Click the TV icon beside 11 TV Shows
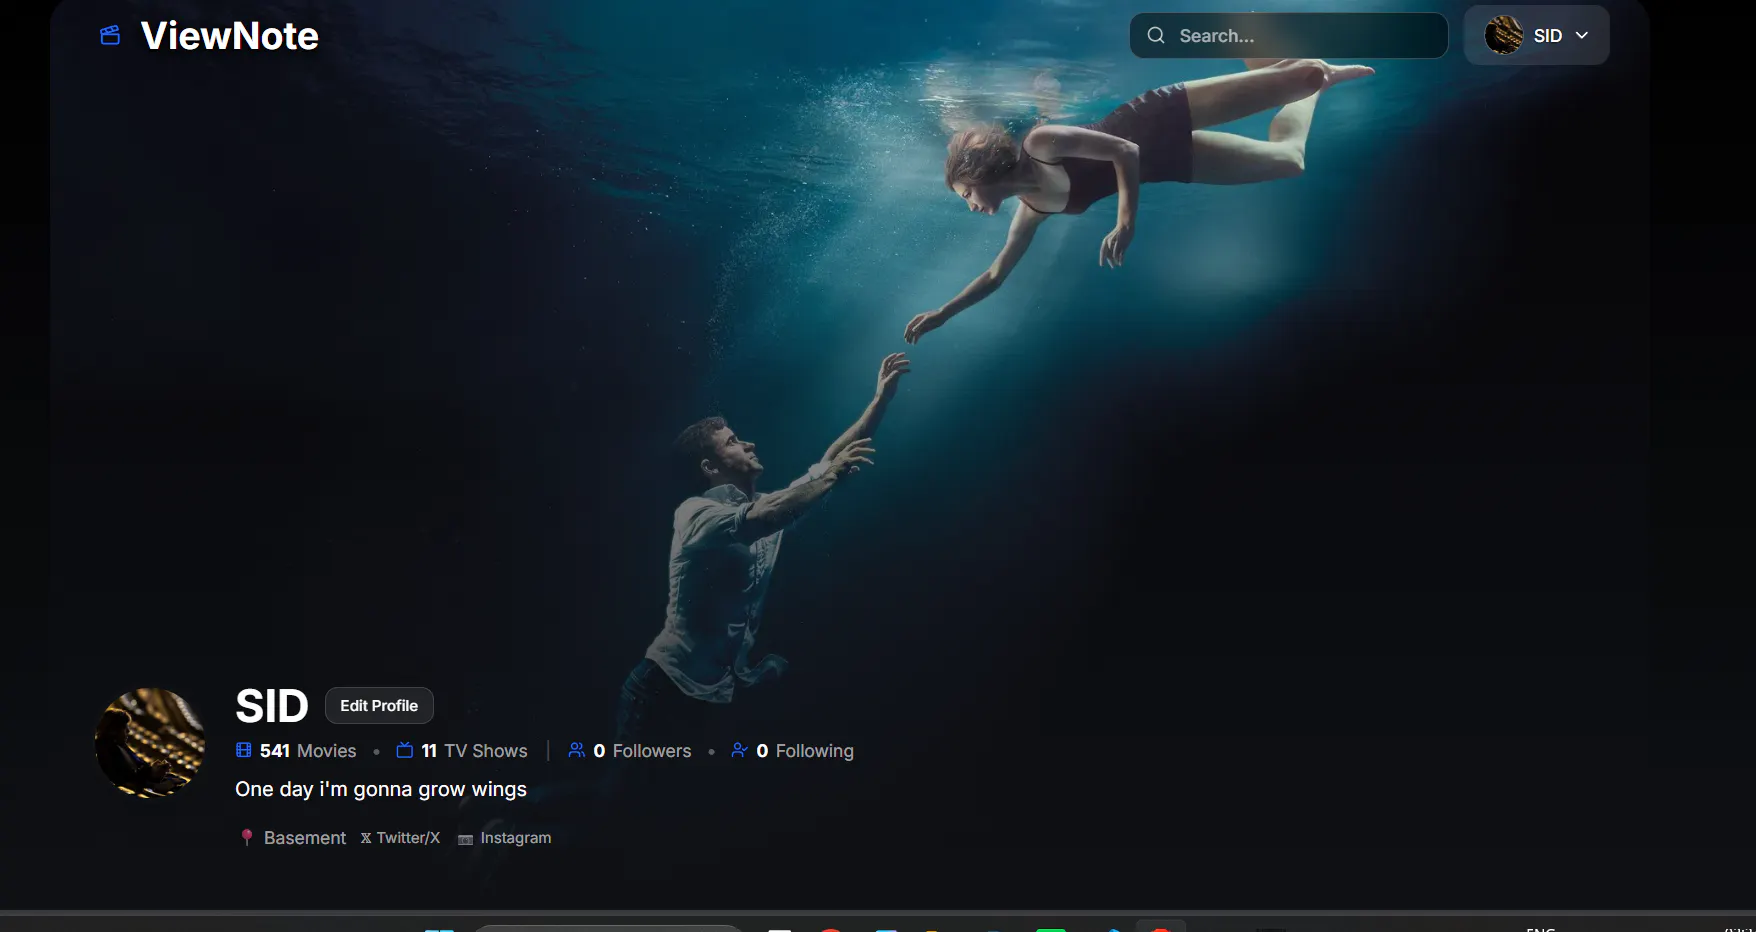The height and width of the screenshot is (932, 1756). pos(405,750)
